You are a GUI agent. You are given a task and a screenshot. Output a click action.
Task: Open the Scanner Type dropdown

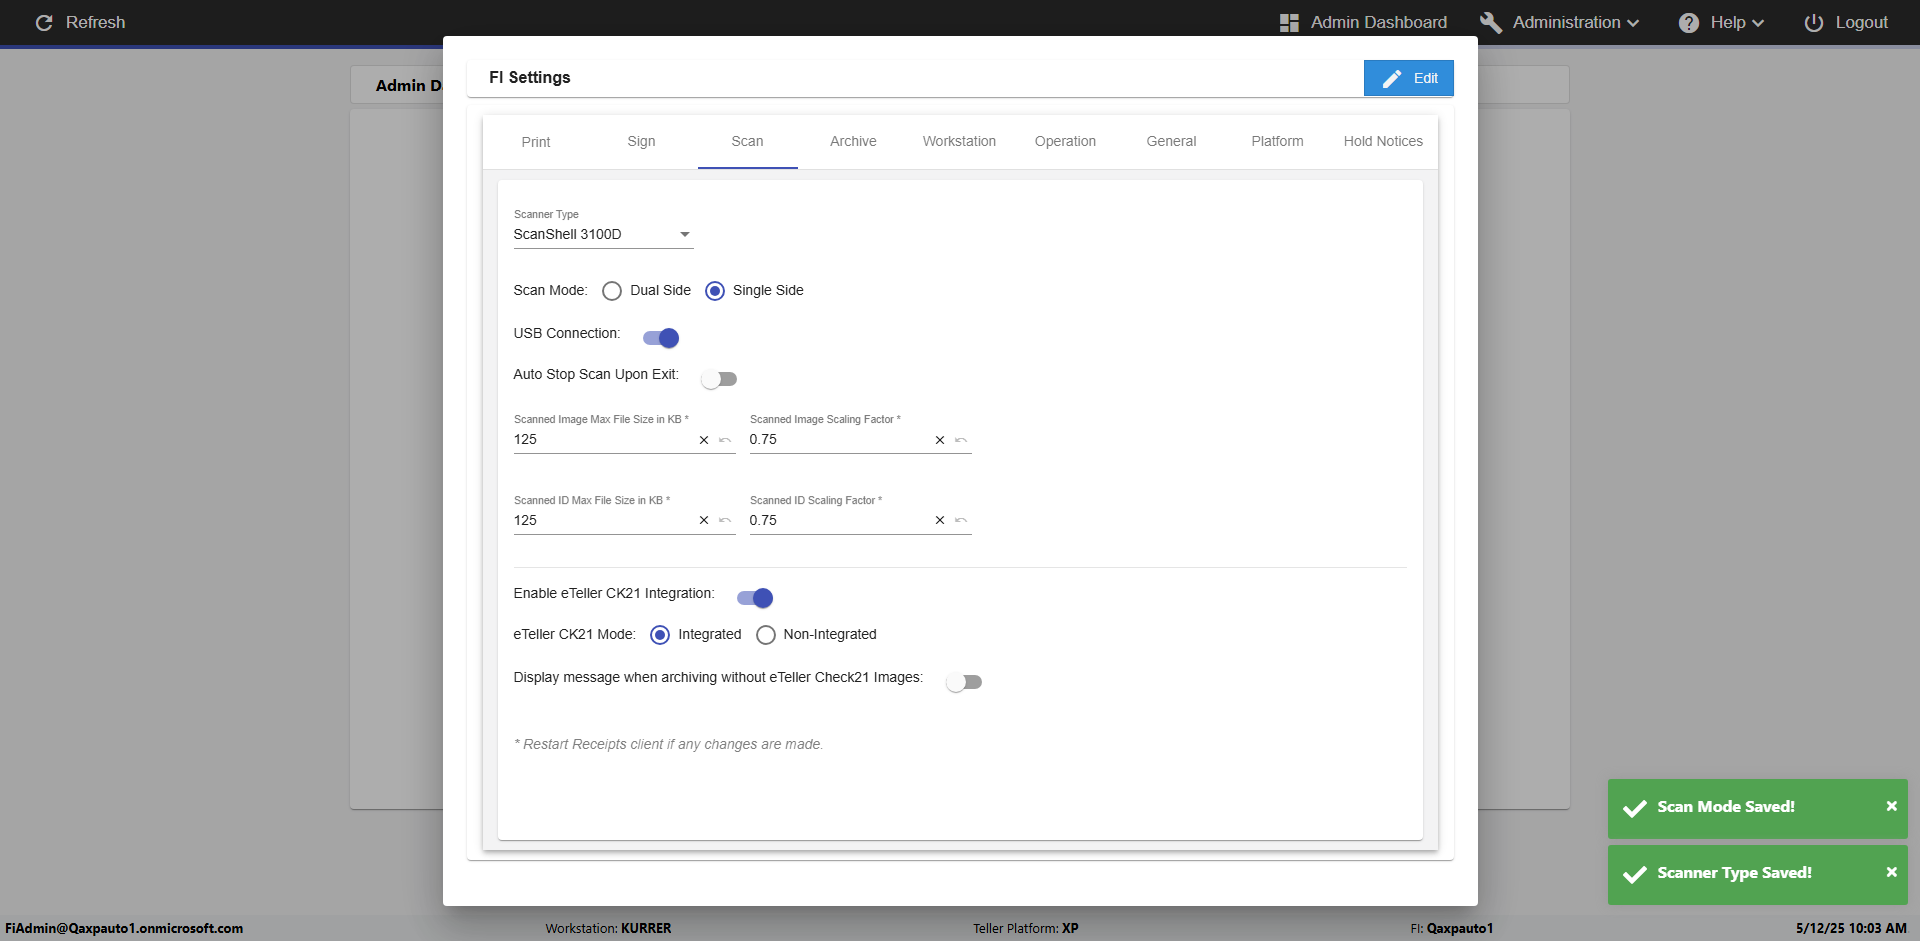pyautogui.click(x=603, y=234)
